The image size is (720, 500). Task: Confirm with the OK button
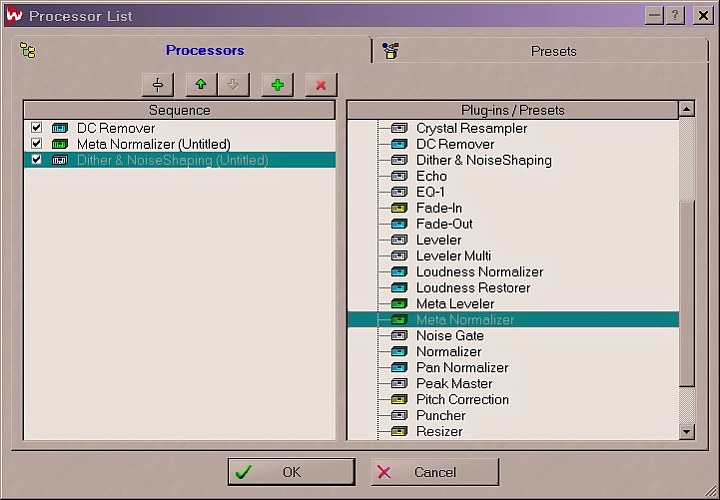[291, 472]
